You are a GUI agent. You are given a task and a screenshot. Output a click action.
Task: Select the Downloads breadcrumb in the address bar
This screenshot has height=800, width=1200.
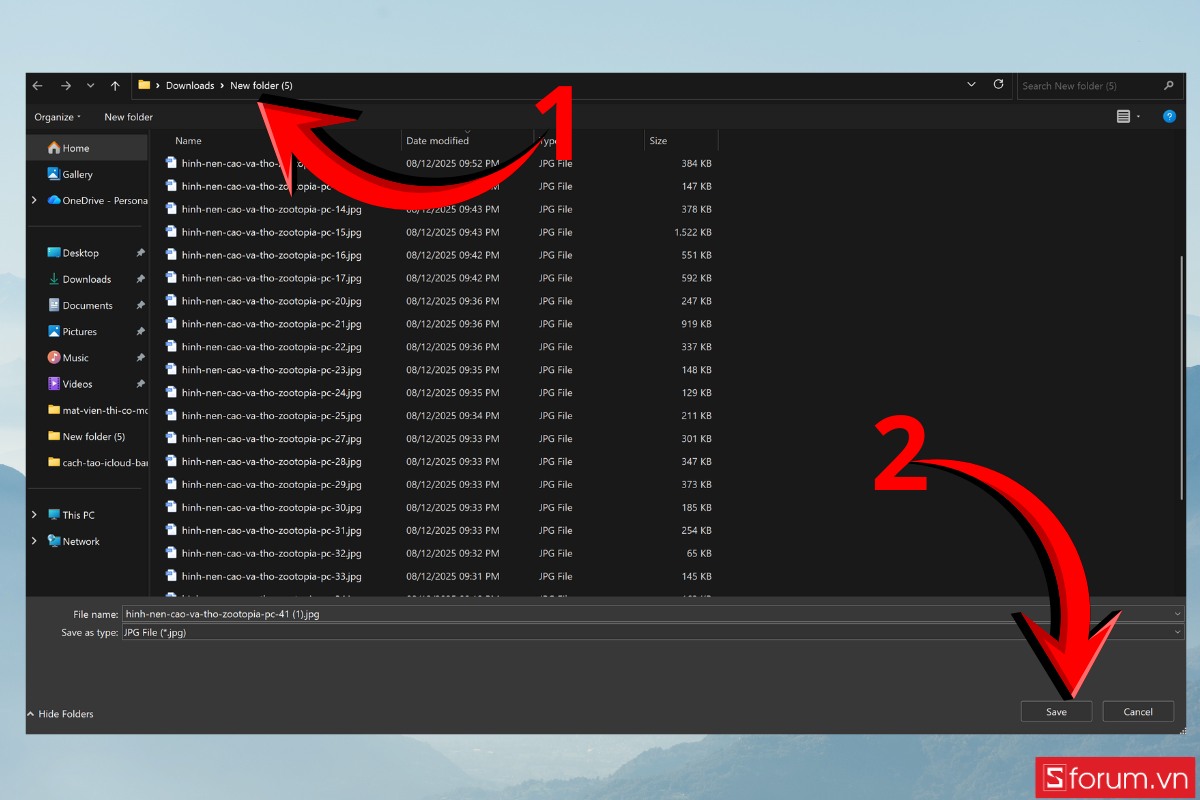[x=190, y=86]
